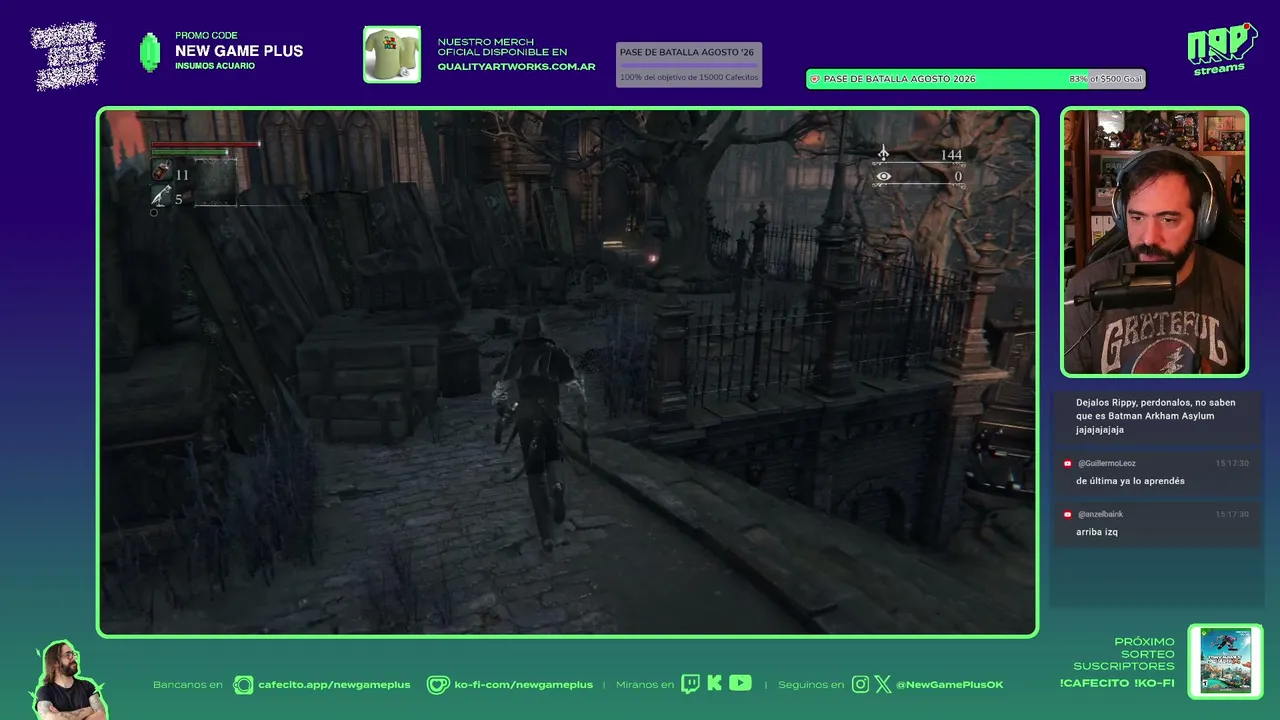1280x720 pixels.
Task: Click the "83% of $500 Goal" text
Action: [x=1105, y=79]
